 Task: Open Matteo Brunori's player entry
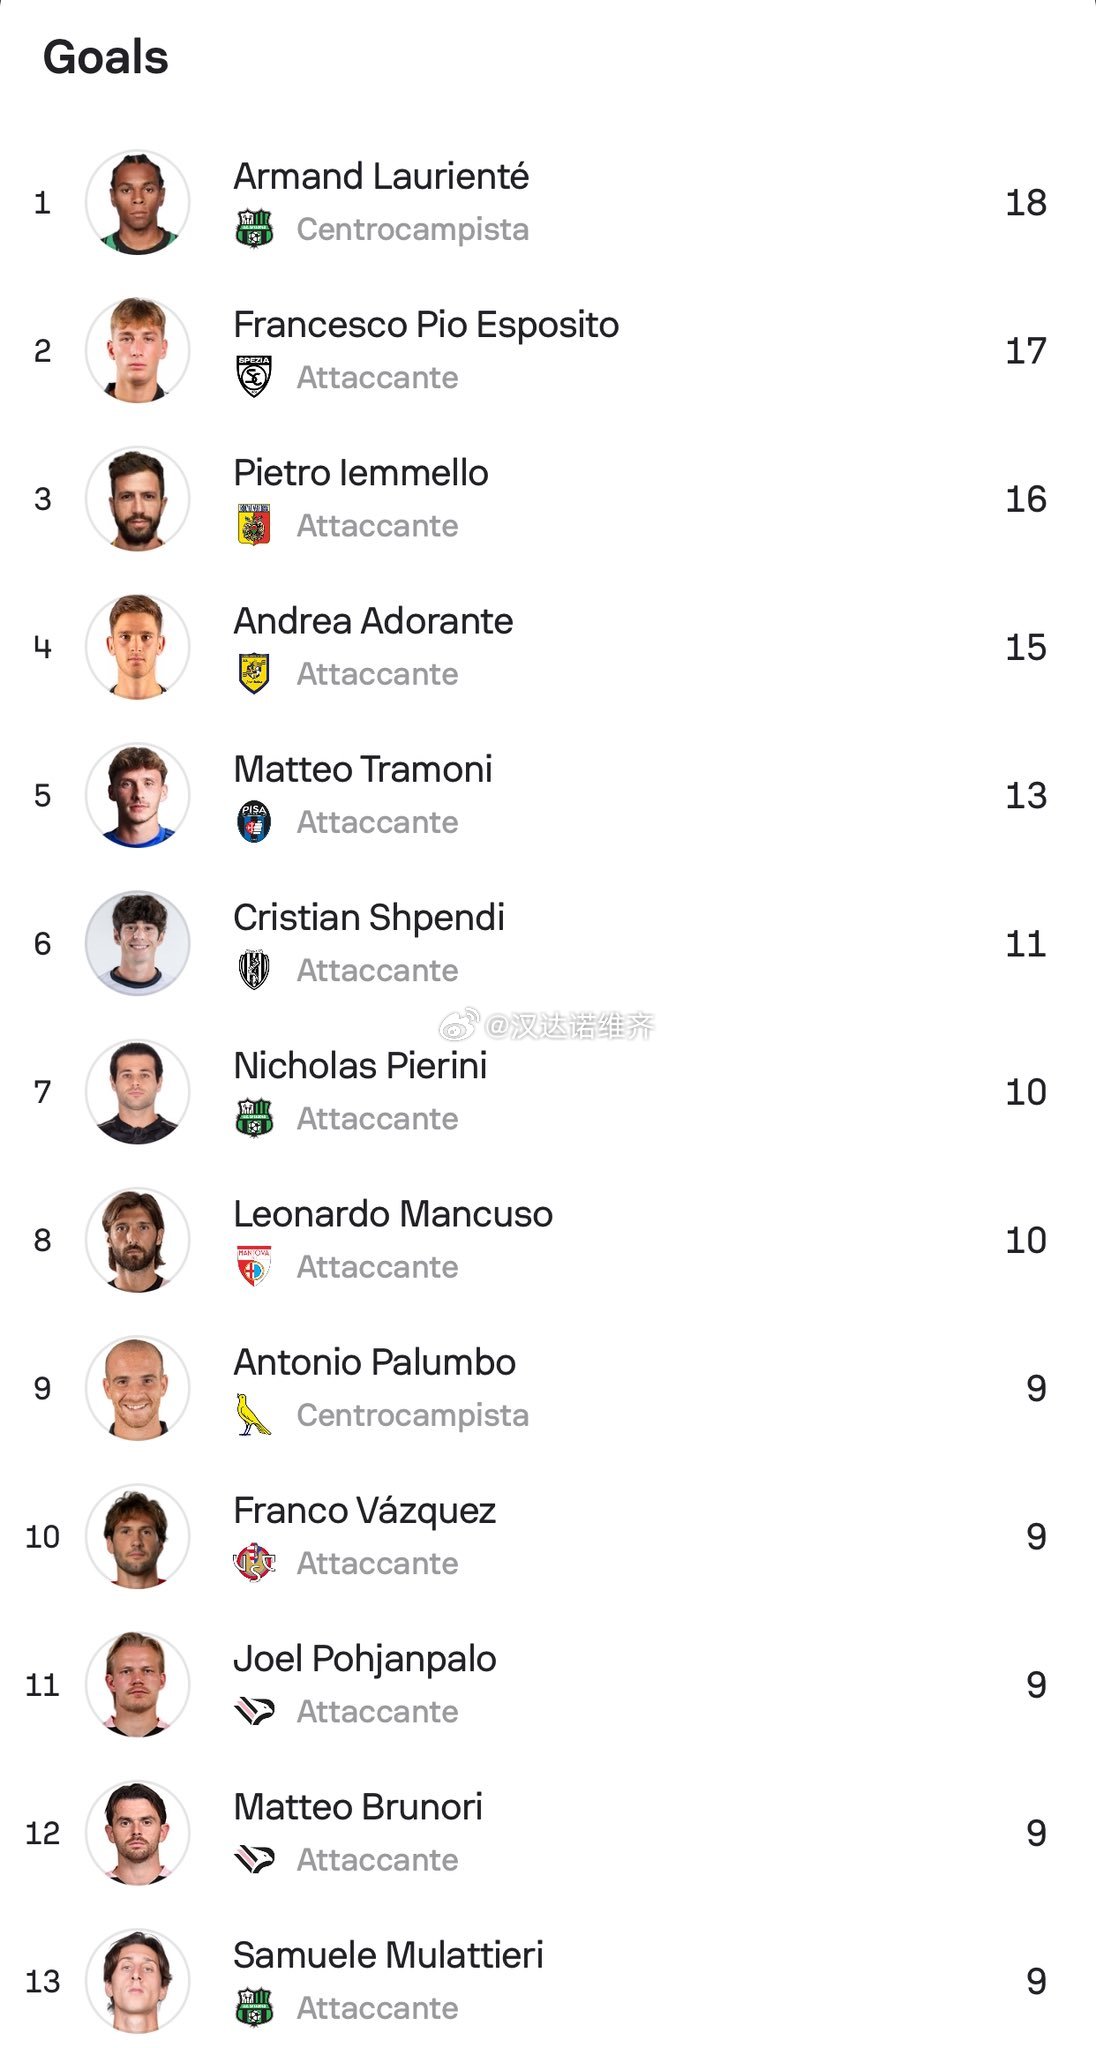(x=548, y=1833)
